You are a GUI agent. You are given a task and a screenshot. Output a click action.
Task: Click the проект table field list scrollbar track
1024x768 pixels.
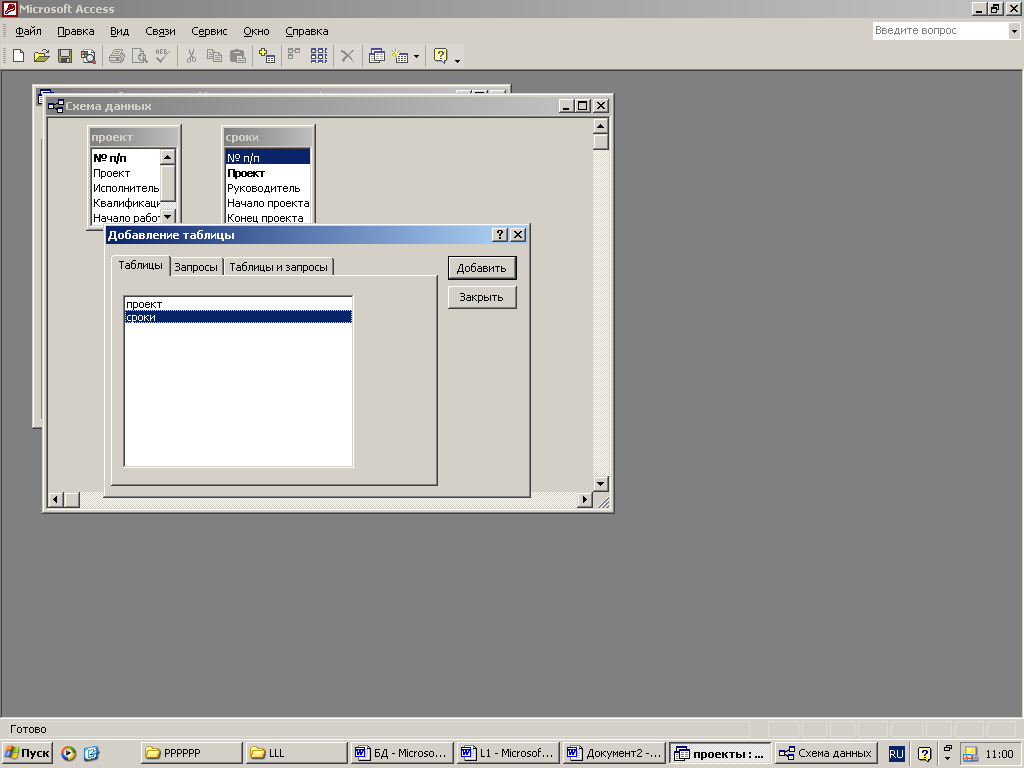168,205
